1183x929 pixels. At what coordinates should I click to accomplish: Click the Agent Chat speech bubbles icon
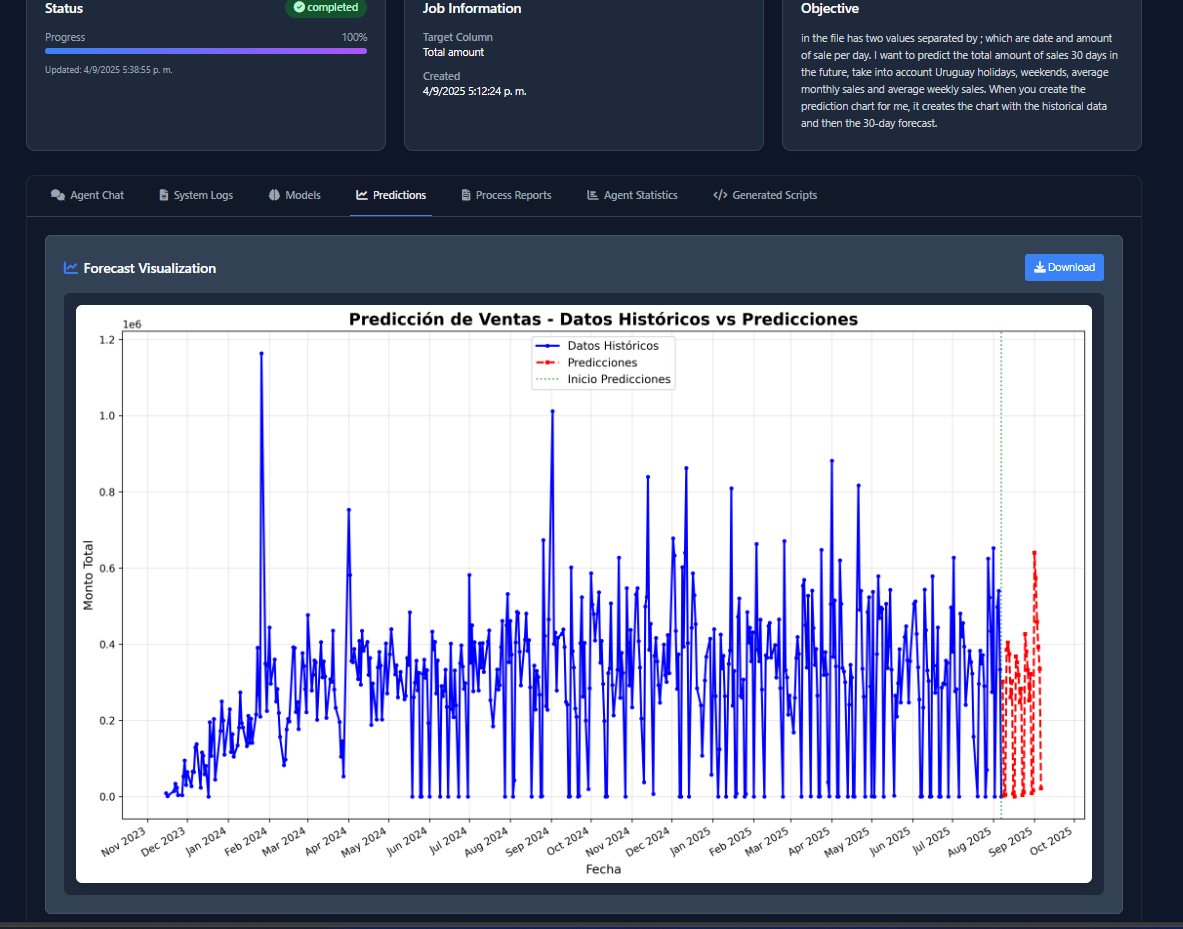(58, 195)
